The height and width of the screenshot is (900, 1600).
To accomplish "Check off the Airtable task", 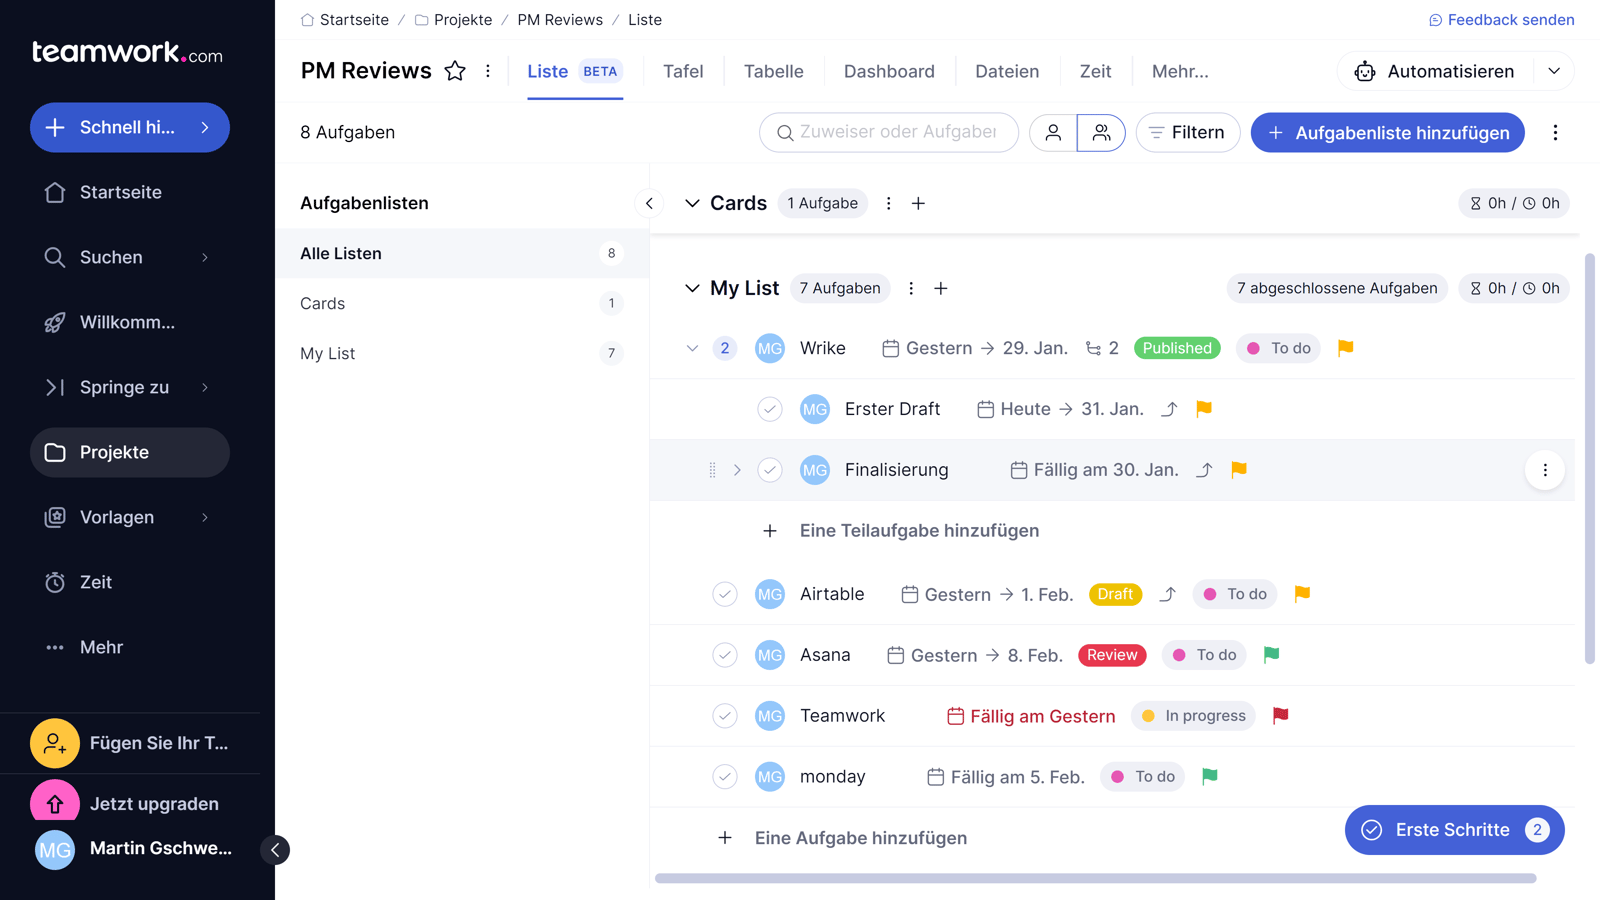I will (725, 593).
